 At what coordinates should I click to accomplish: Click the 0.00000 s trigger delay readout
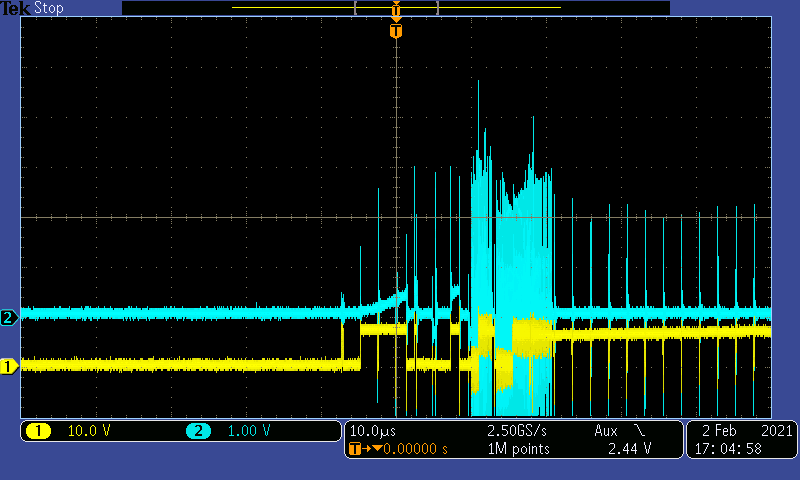coord(415,449)
